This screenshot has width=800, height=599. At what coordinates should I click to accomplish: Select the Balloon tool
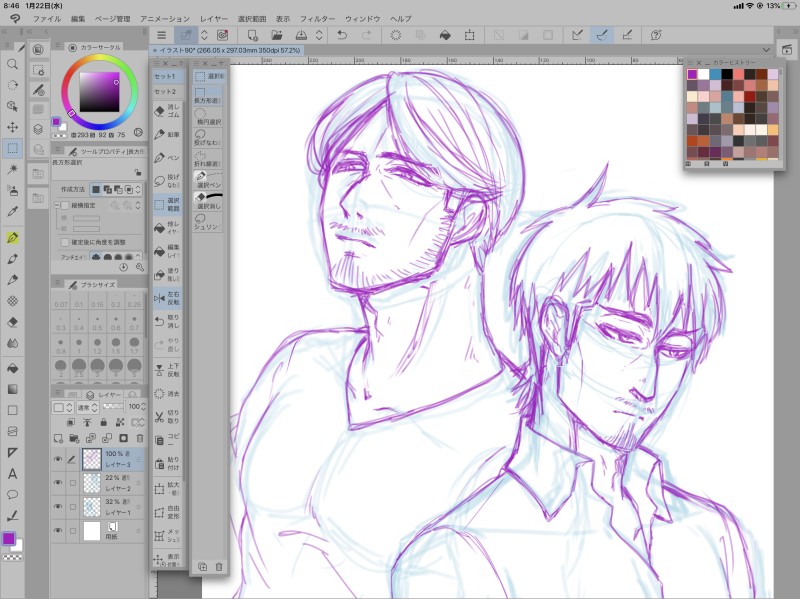tap(13, 494)
